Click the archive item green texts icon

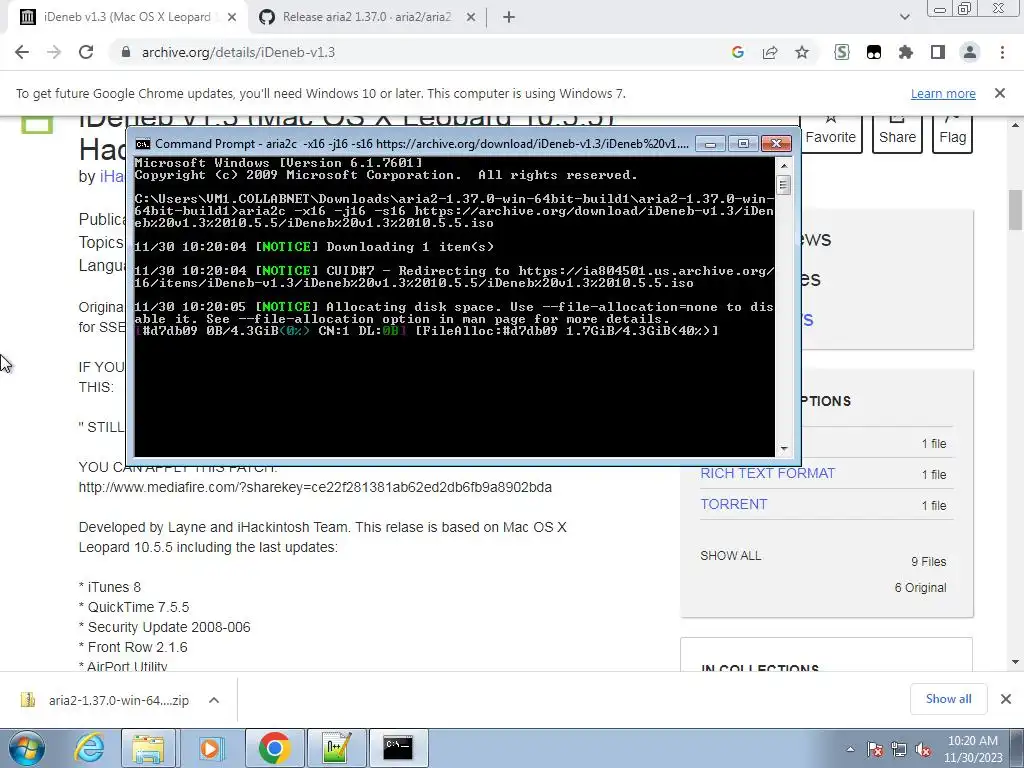coord(37,124)
